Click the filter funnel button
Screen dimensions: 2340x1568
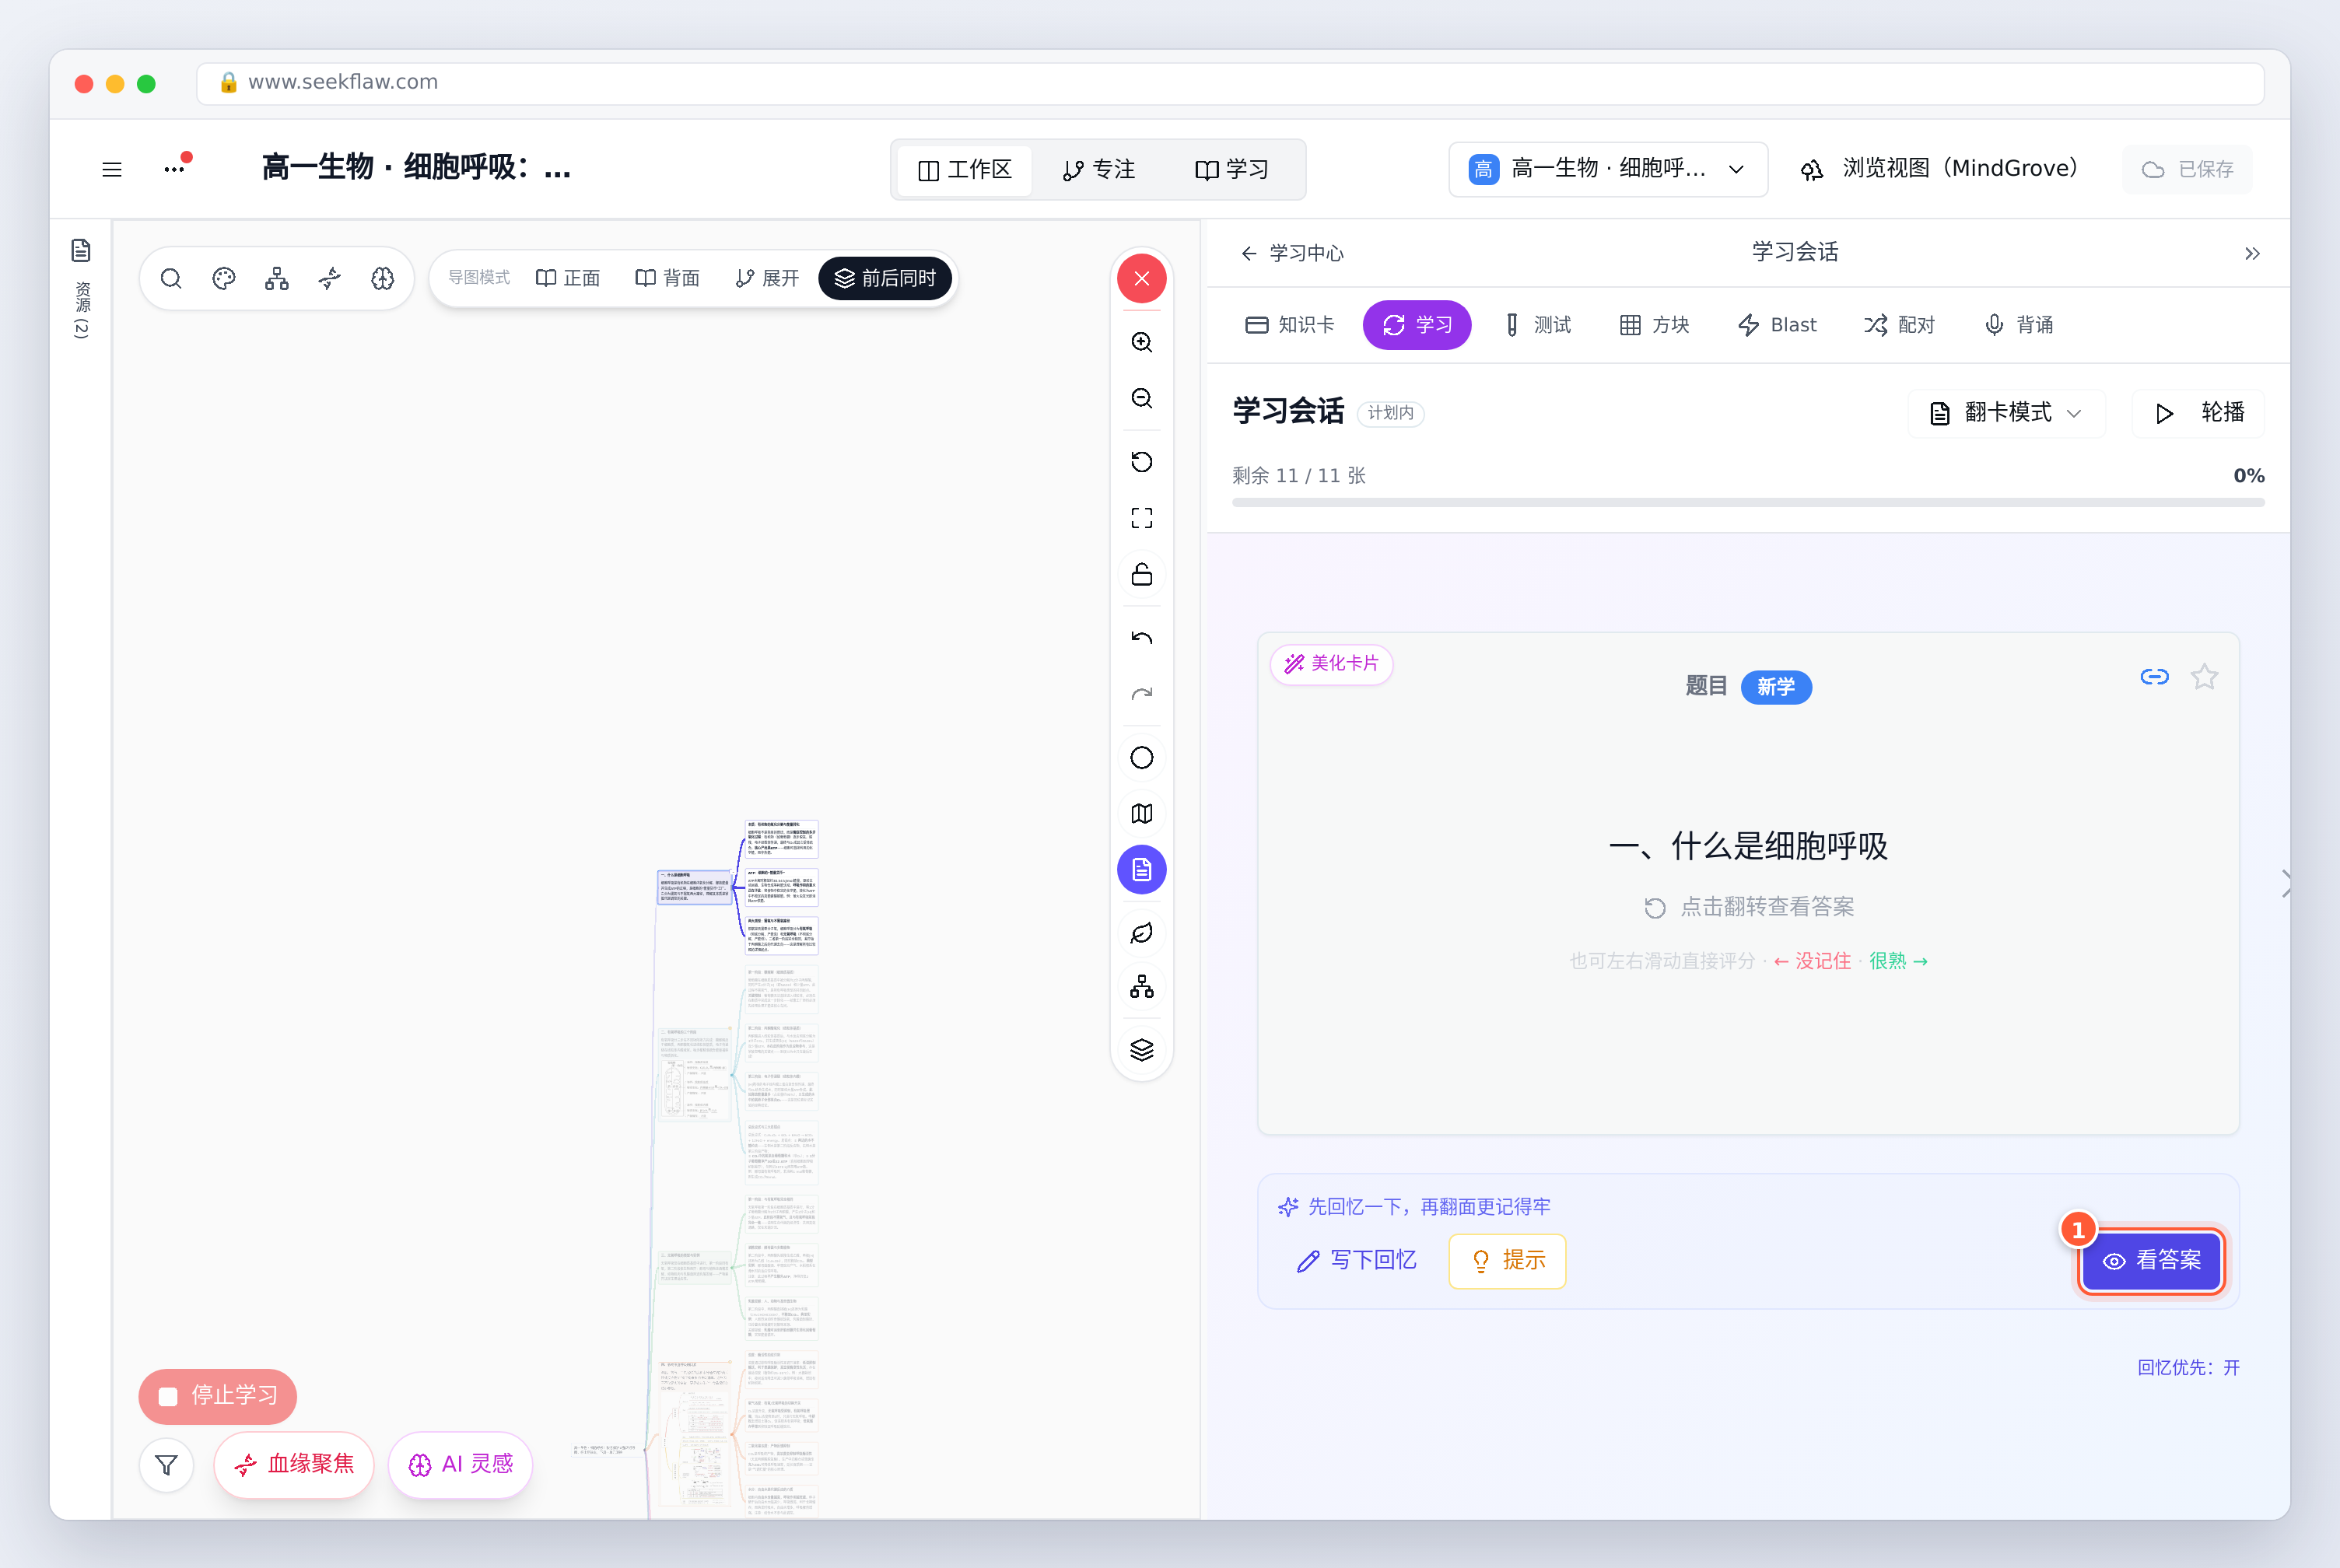click(x=167, y=1465)
